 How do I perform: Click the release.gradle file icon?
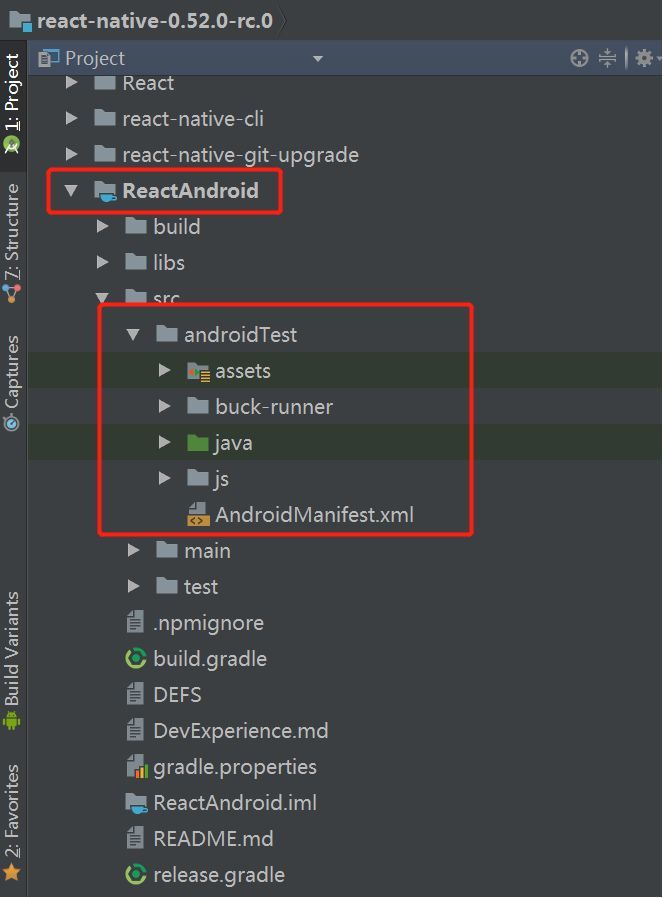tap(135, 875)
